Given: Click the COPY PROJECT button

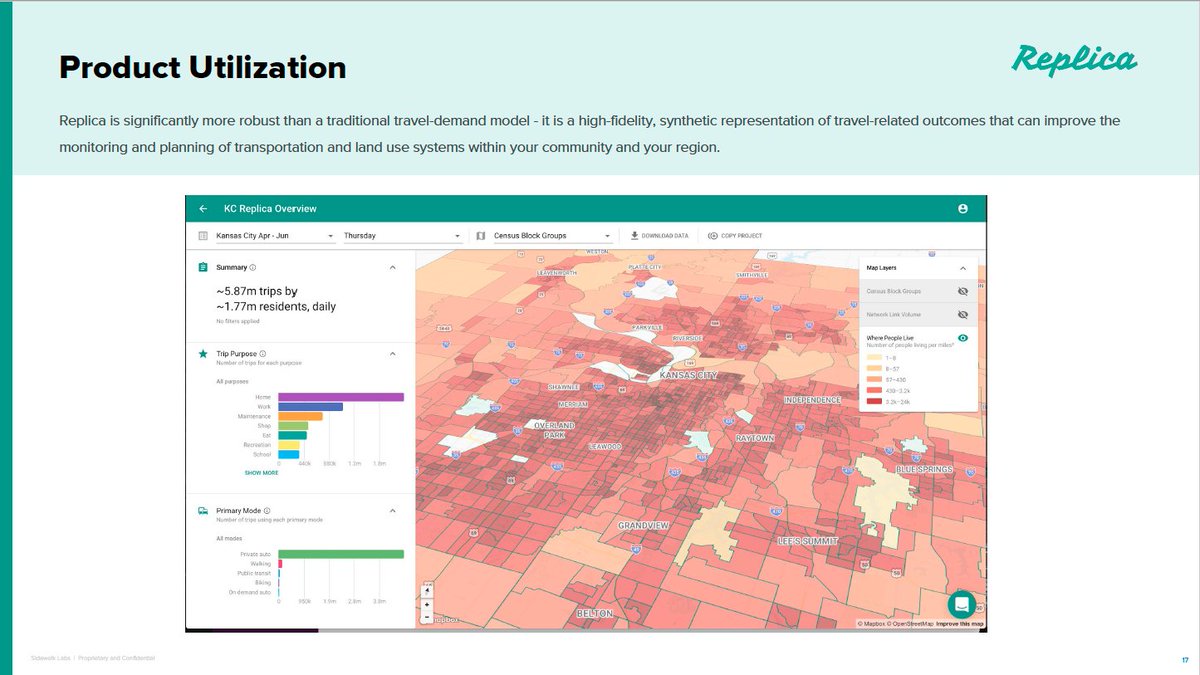Looking at the screenshot, I should [x=735, y=236].
